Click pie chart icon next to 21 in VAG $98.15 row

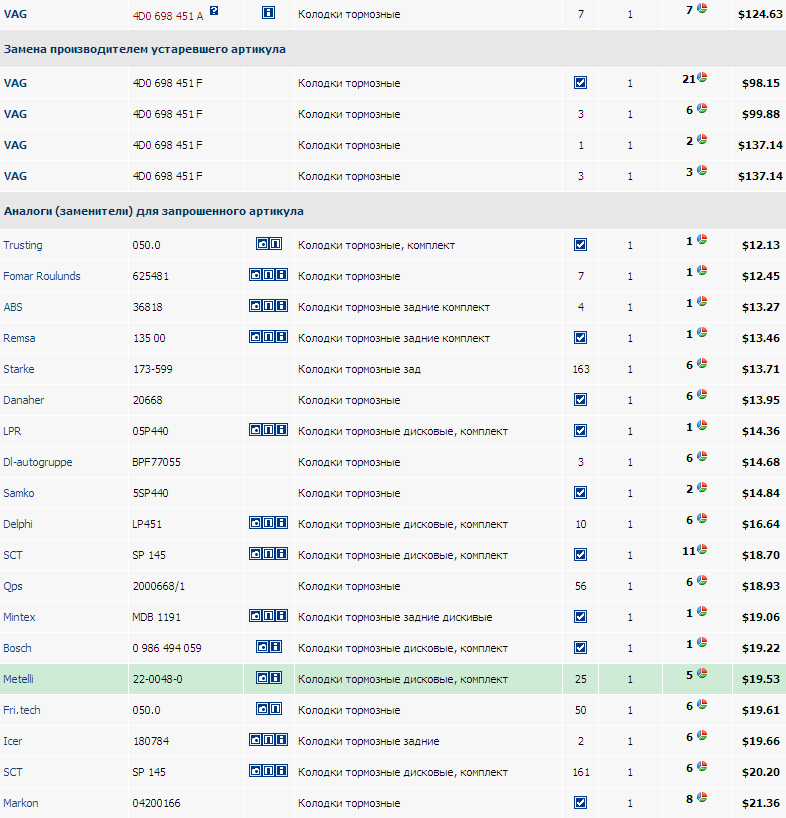point(702,77)
